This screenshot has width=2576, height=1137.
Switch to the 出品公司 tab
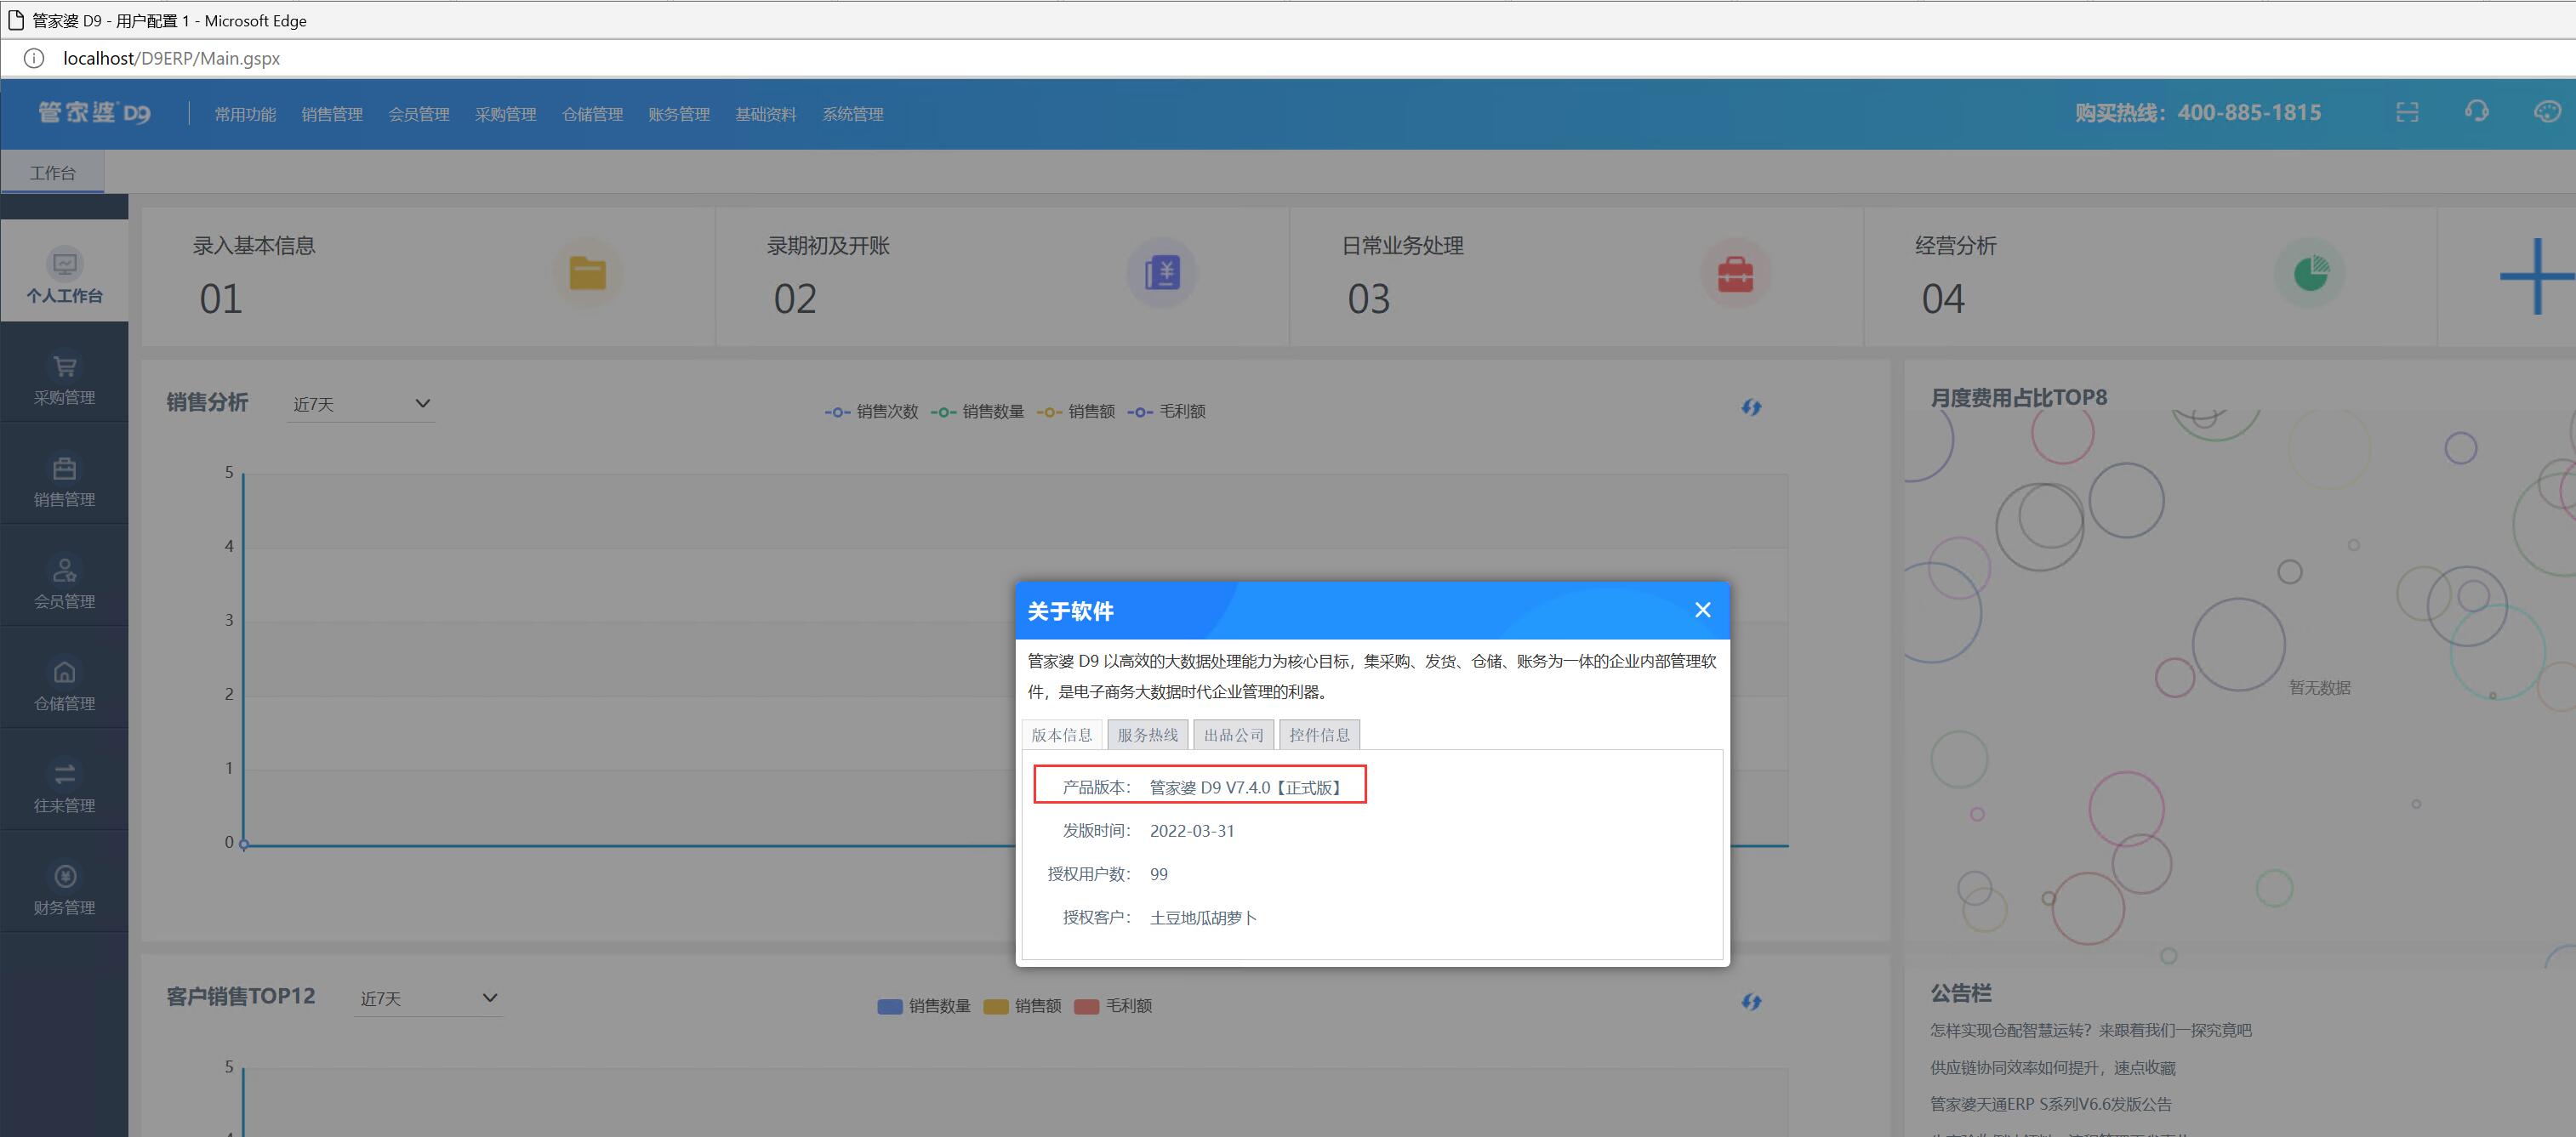(x=1234, y=735)
